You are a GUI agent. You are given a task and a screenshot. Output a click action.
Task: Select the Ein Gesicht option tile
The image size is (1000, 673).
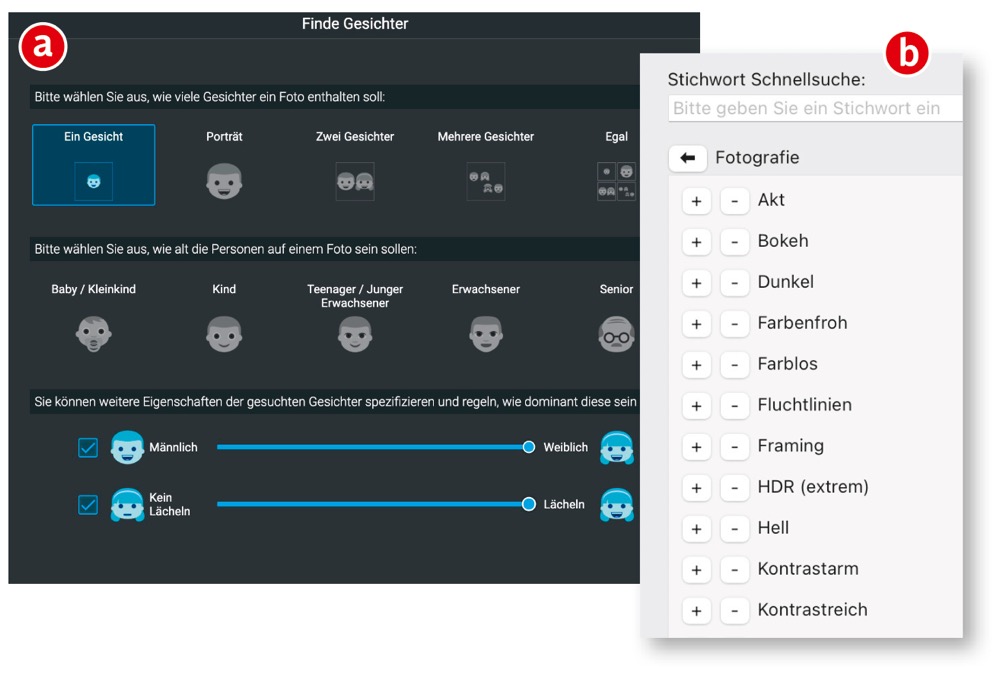pos(94,165)
